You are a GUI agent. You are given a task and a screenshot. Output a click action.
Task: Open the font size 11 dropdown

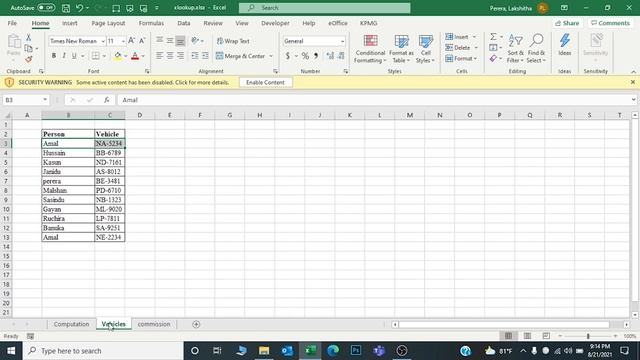coord(123,41)
